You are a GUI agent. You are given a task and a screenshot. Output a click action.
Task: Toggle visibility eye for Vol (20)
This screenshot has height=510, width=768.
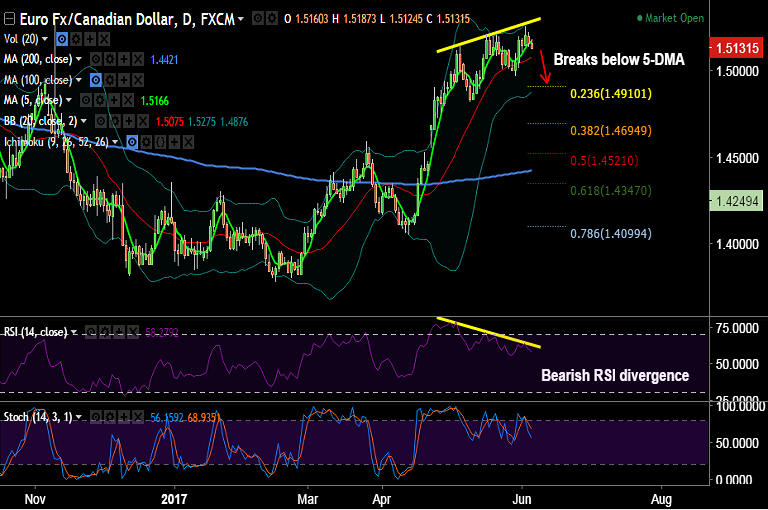pos(62,39)
